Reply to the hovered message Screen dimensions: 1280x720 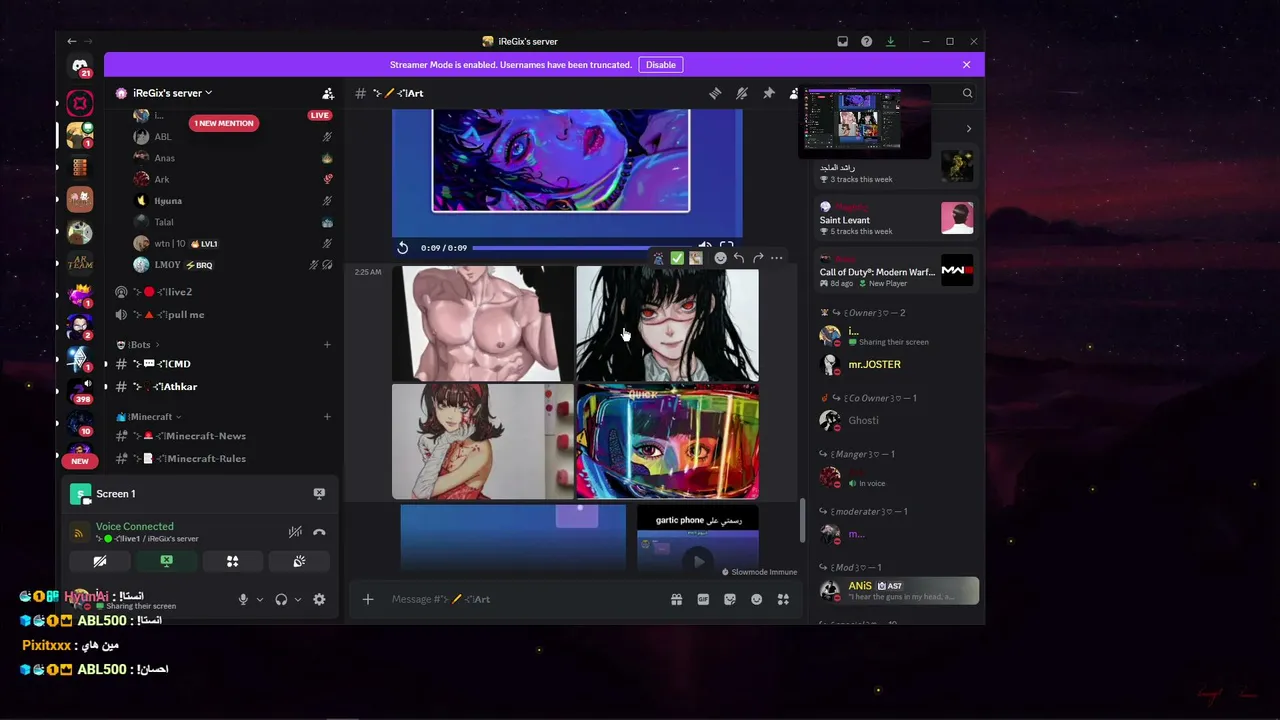(x=739, y=258)
